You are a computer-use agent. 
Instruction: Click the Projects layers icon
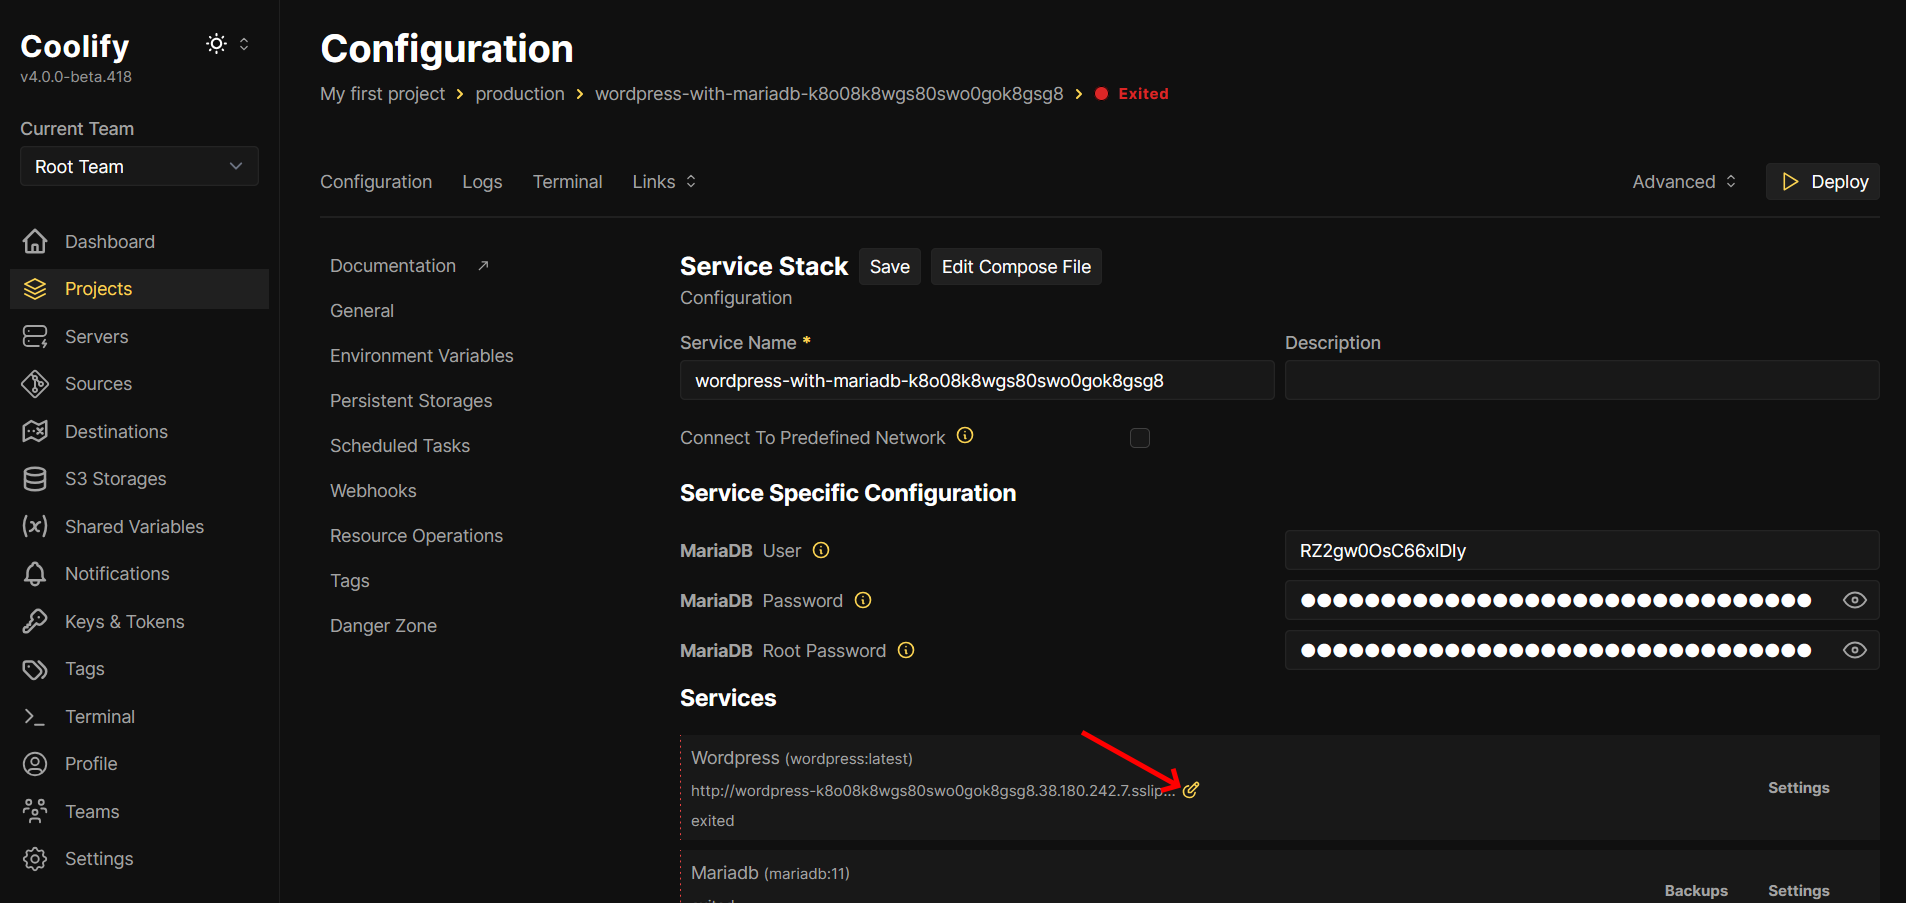(35, 289)
